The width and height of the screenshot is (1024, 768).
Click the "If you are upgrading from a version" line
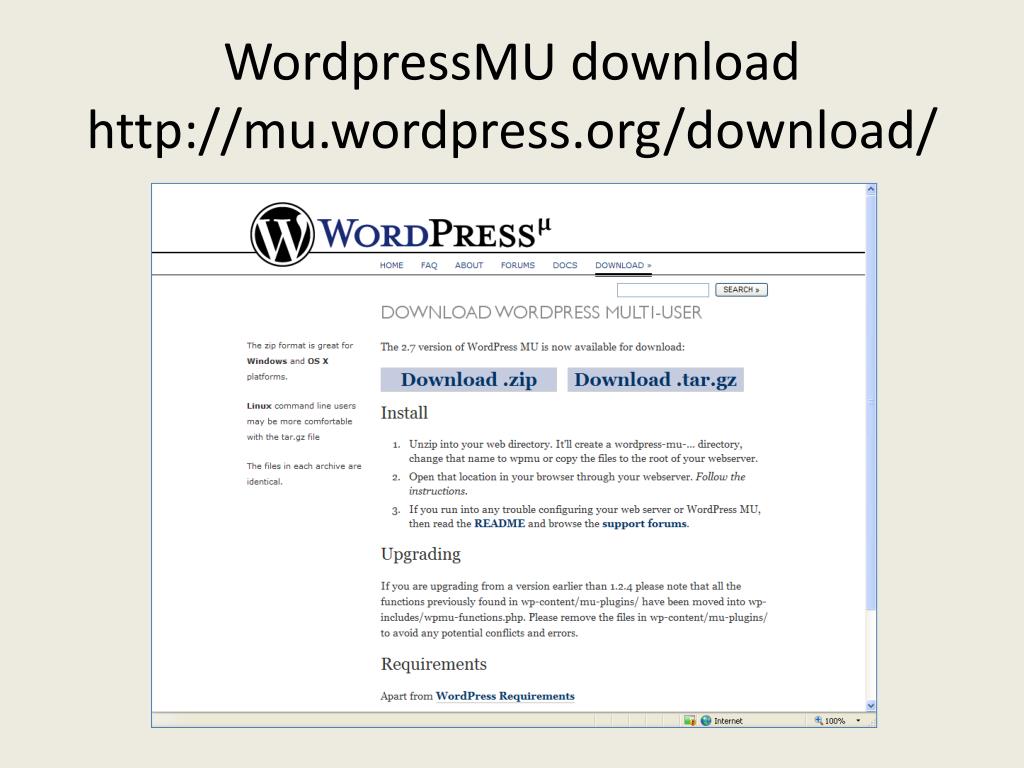tap(561, 586)
